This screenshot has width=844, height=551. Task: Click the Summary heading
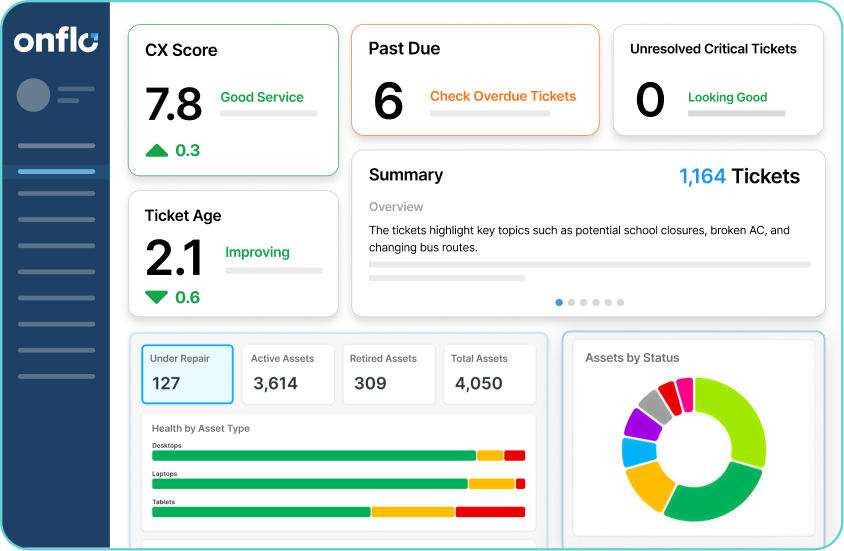pyautogui.click(x=406, y=175)
